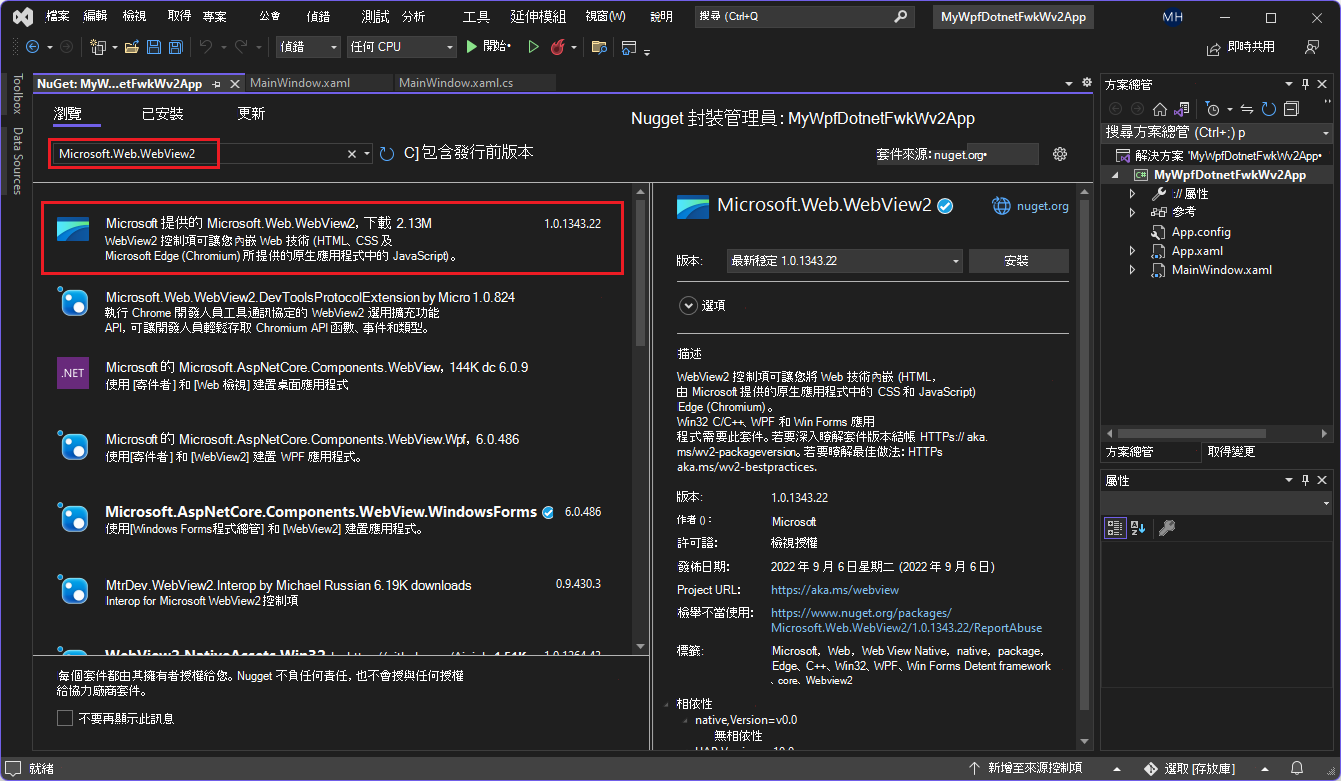1341x781 pixels.
Task: Switch to the 已安裝 tab
Action: pos(162,114)
